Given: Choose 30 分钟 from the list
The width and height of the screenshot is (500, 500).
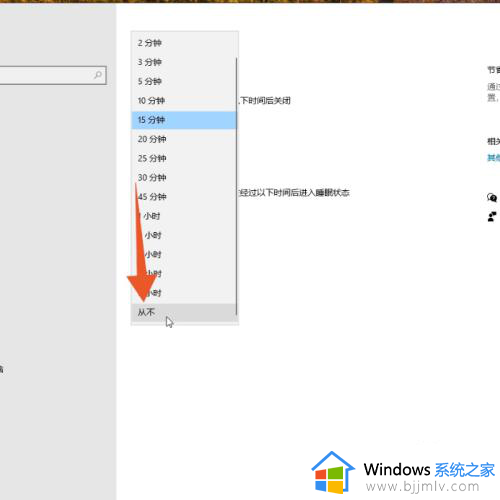Looking at the screenshot, I should tap(184, 178).
